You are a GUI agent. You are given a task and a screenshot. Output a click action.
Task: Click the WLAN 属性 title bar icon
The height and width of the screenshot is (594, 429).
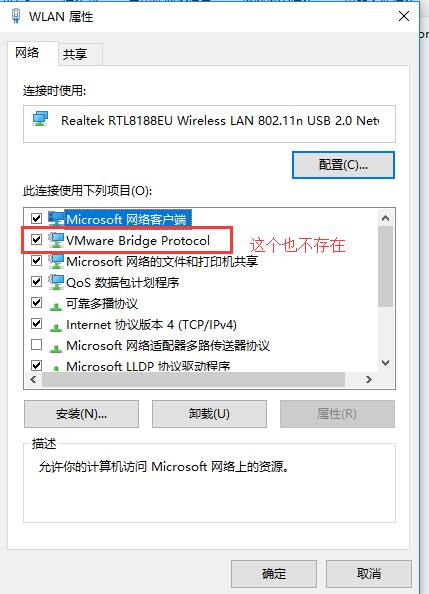[16, 16]
